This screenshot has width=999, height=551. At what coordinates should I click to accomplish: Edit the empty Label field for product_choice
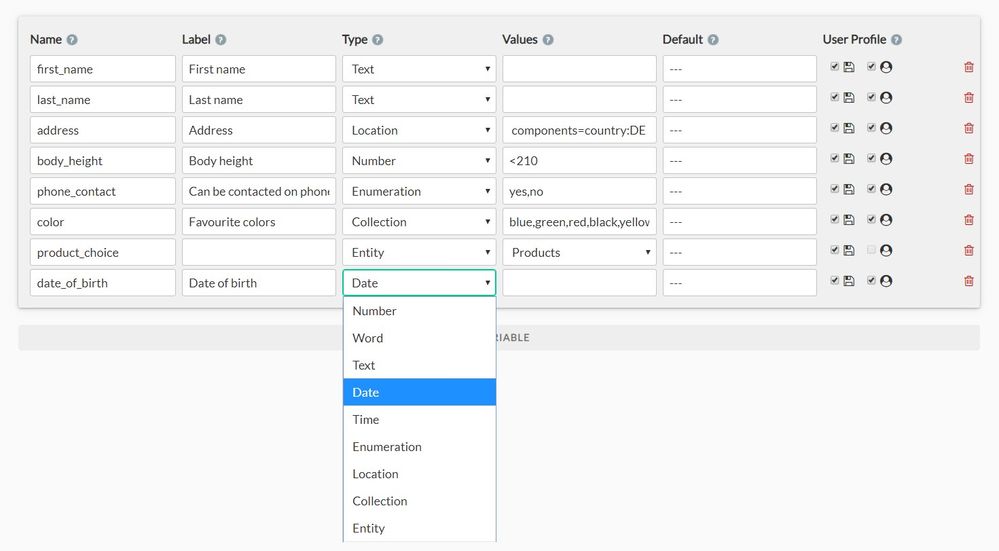tap(259, 252)
